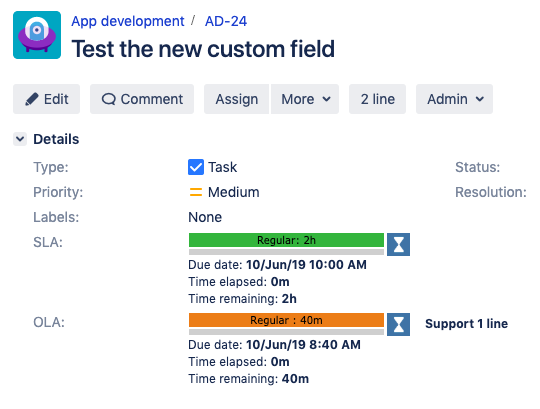Open the App development breadcrumb link
This screenshot has height=409, width=540.
128,21
